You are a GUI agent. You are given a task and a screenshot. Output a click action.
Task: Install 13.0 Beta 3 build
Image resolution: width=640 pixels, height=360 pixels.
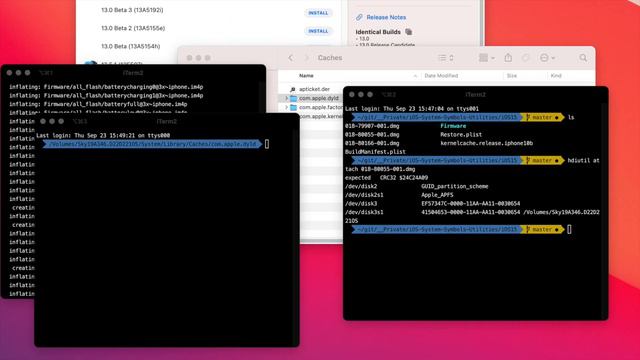click(318, 13)
